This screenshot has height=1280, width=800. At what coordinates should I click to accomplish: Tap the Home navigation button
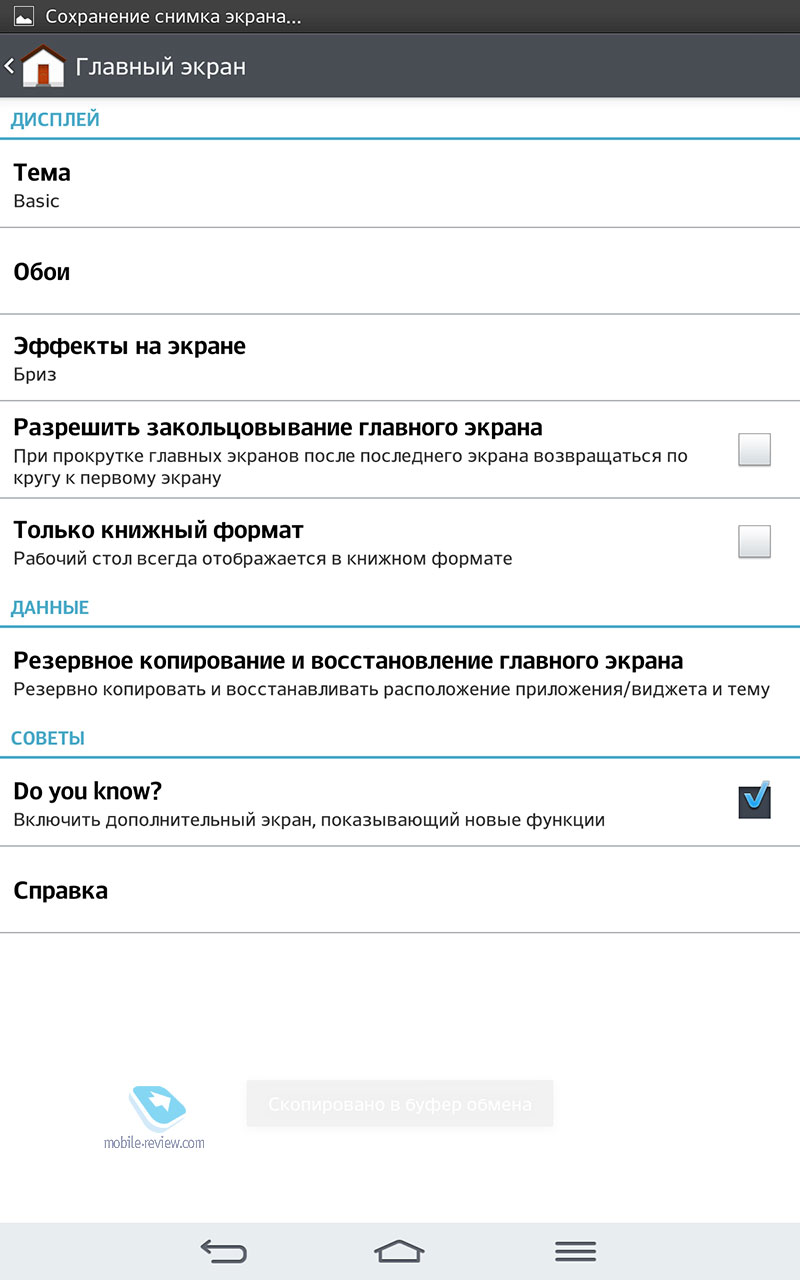[399, 1250]
